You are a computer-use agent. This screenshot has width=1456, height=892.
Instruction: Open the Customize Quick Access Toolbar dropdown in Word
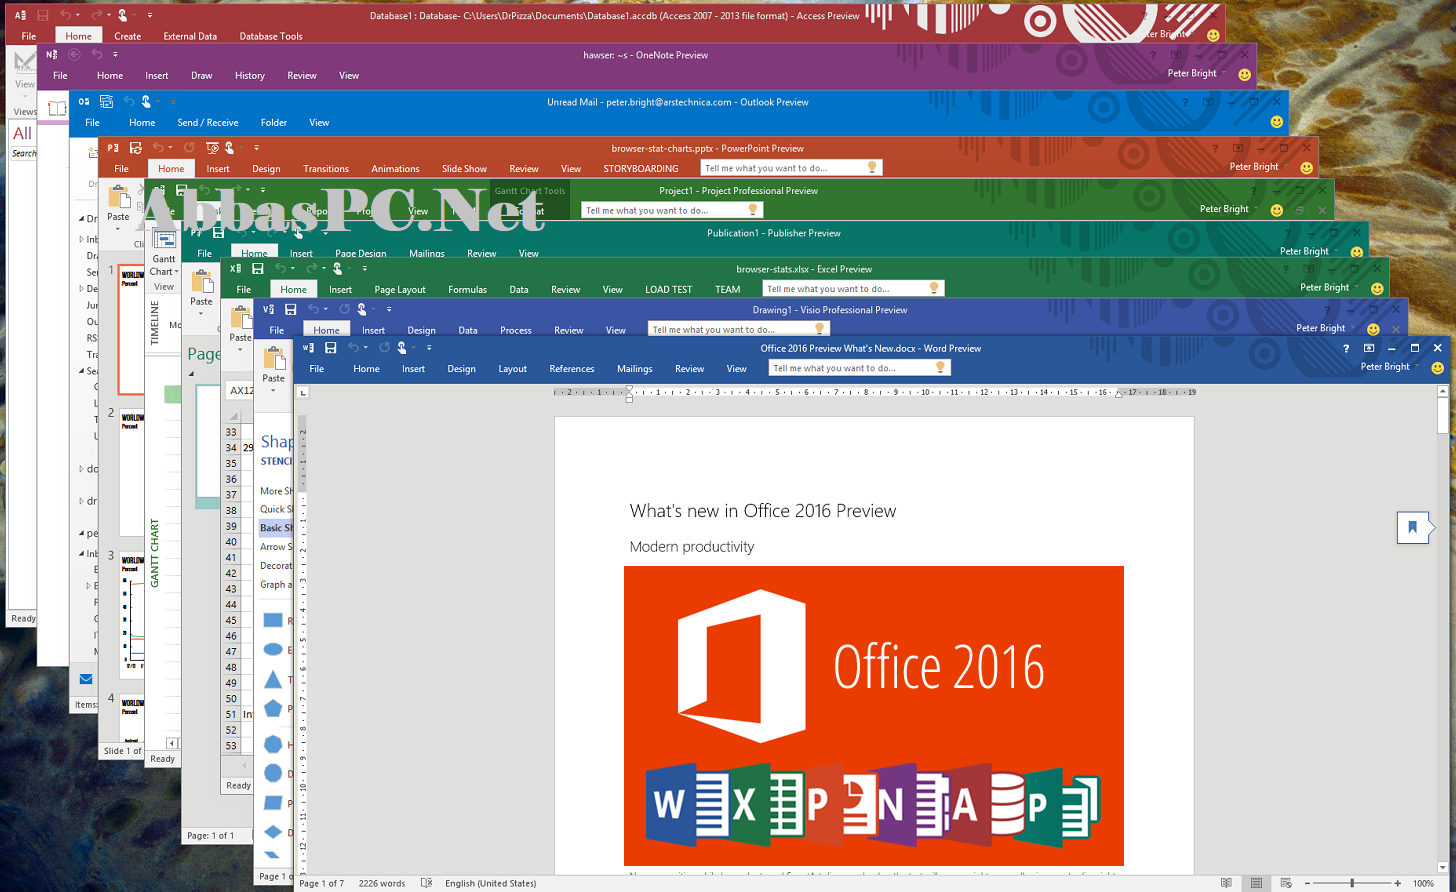(x=429, y=348)
